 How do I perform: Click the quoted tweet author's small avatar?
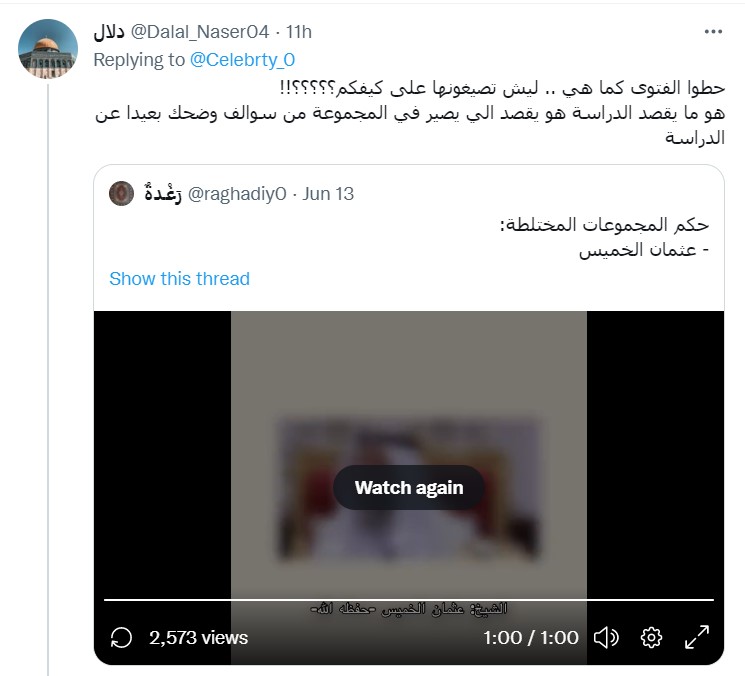(122, 193)
